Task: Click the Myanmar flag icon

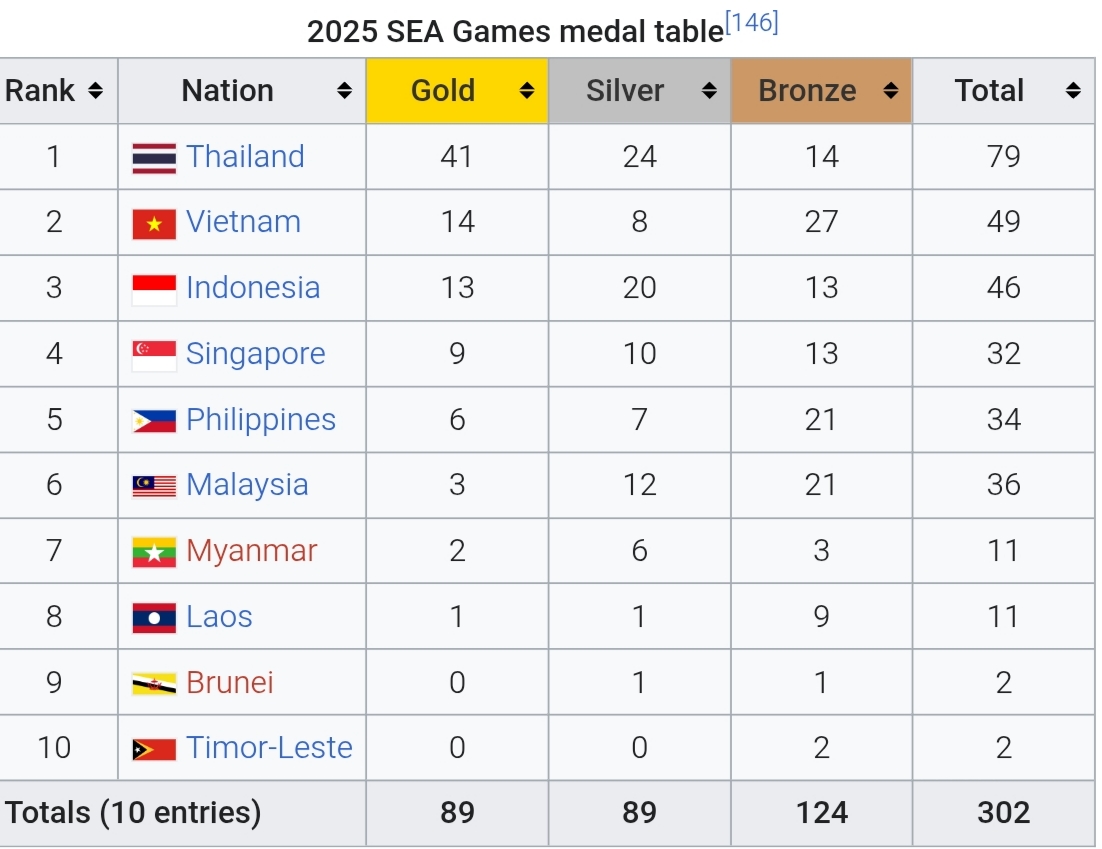Action: coord(154,552)
